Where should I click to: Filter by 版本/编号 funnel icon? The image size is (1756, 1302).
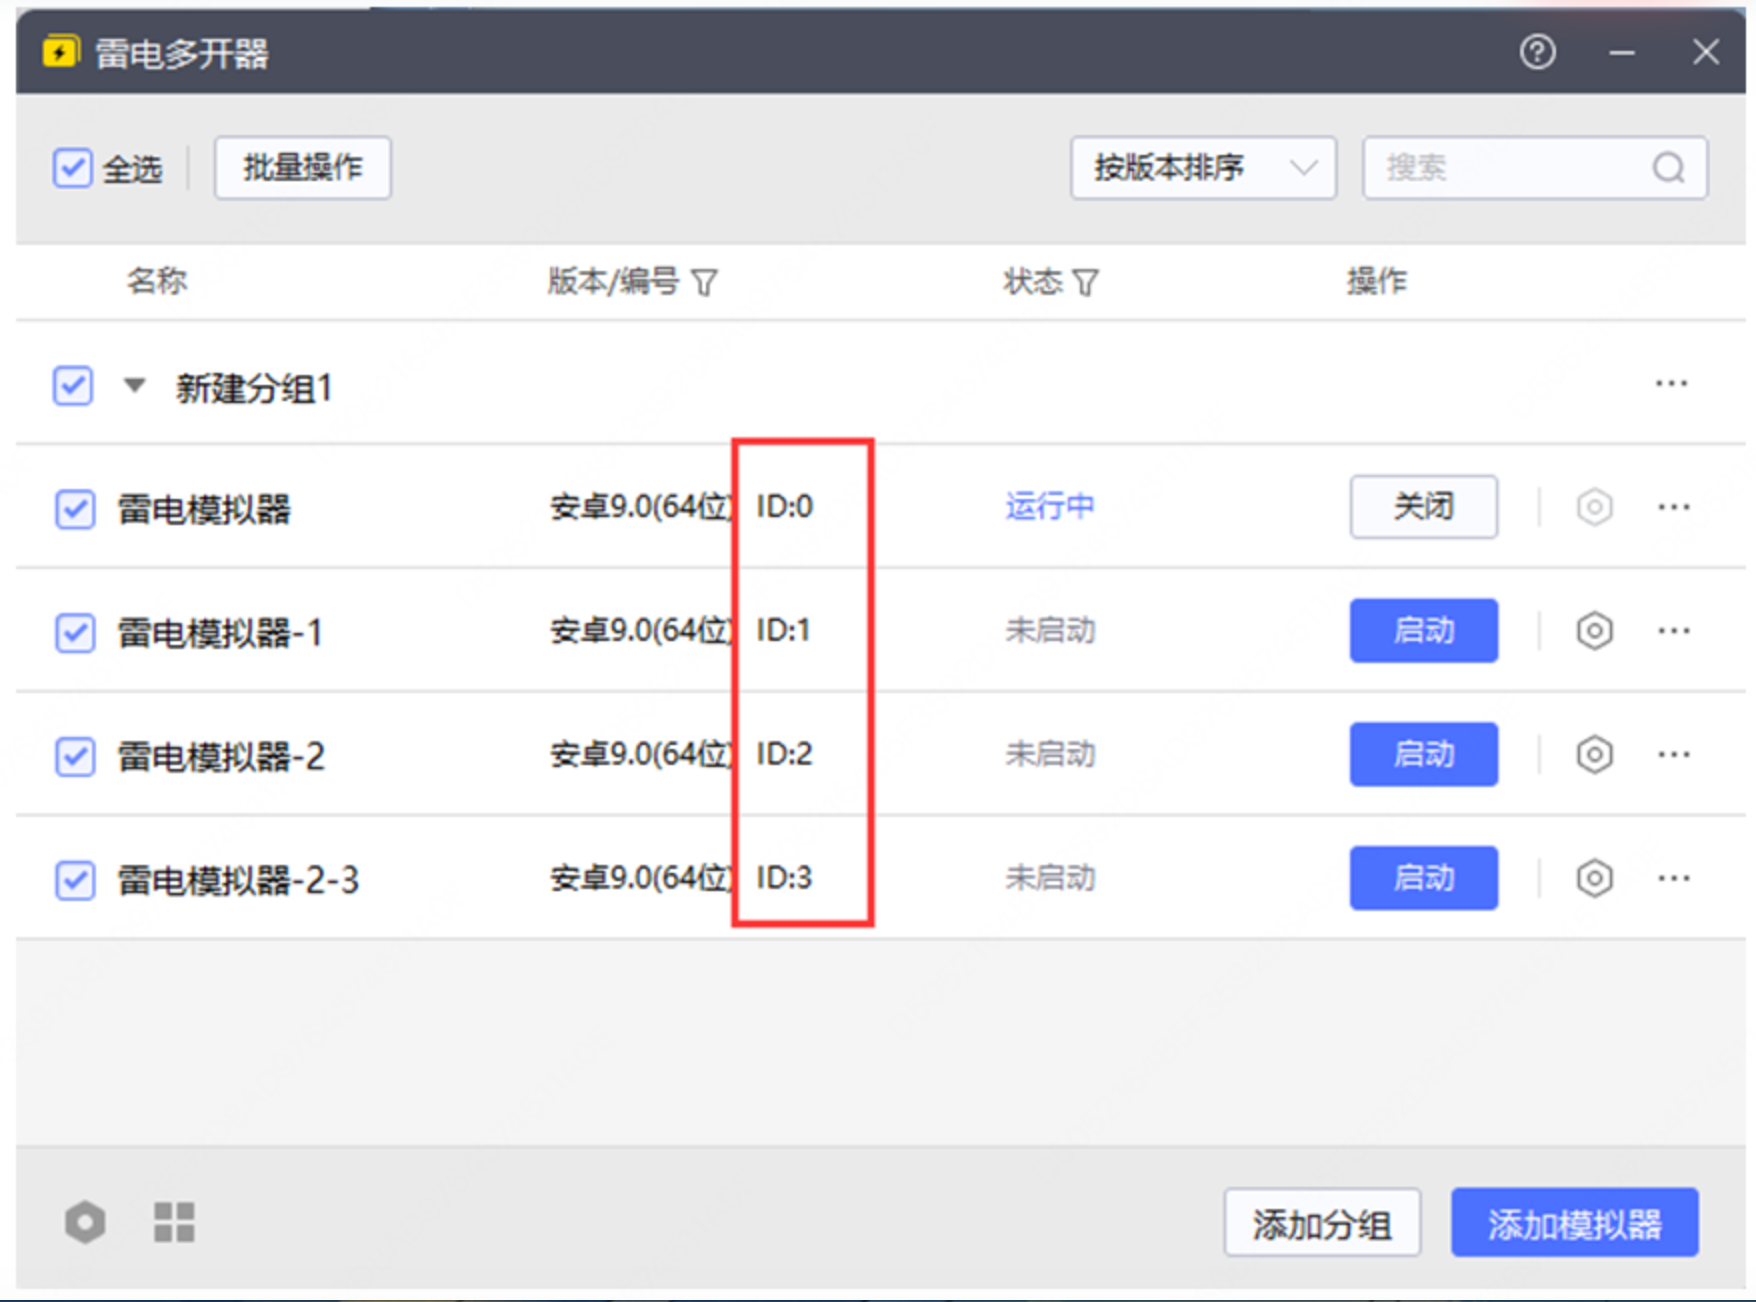705,283
